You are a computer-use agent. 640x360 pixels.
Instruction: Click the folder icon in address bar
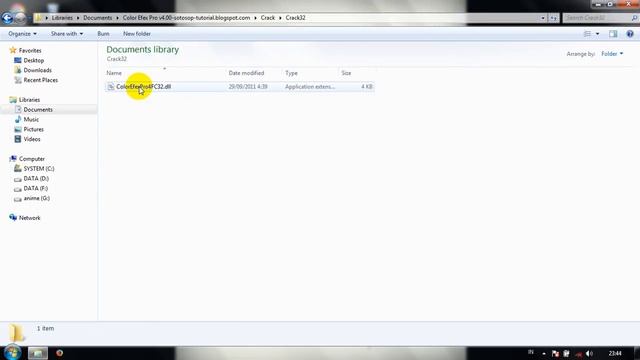[x=38, y=18]
